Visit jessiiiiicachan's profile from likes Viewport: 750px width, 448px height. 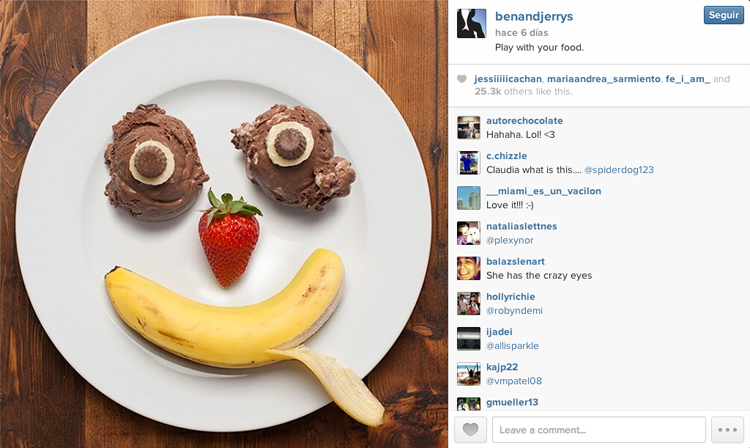click(508, 79)
